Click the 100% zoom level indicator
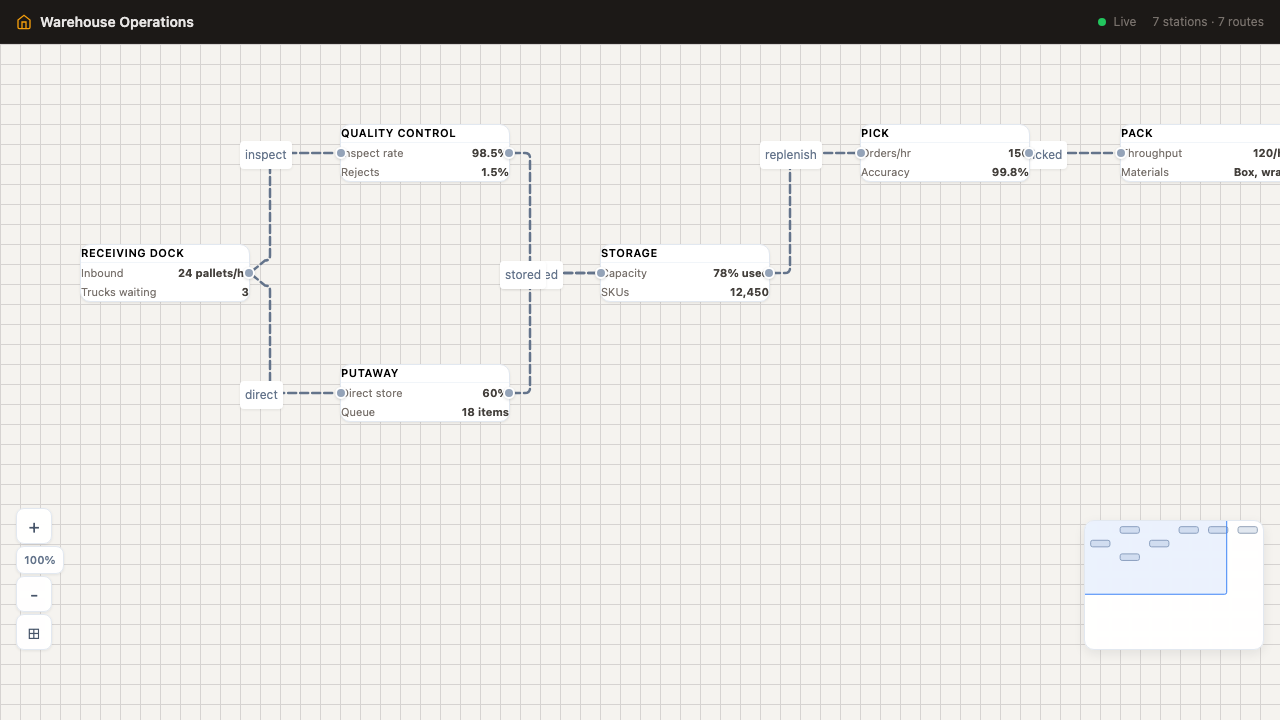1280x720 pixels. click(x=40, y=560)
